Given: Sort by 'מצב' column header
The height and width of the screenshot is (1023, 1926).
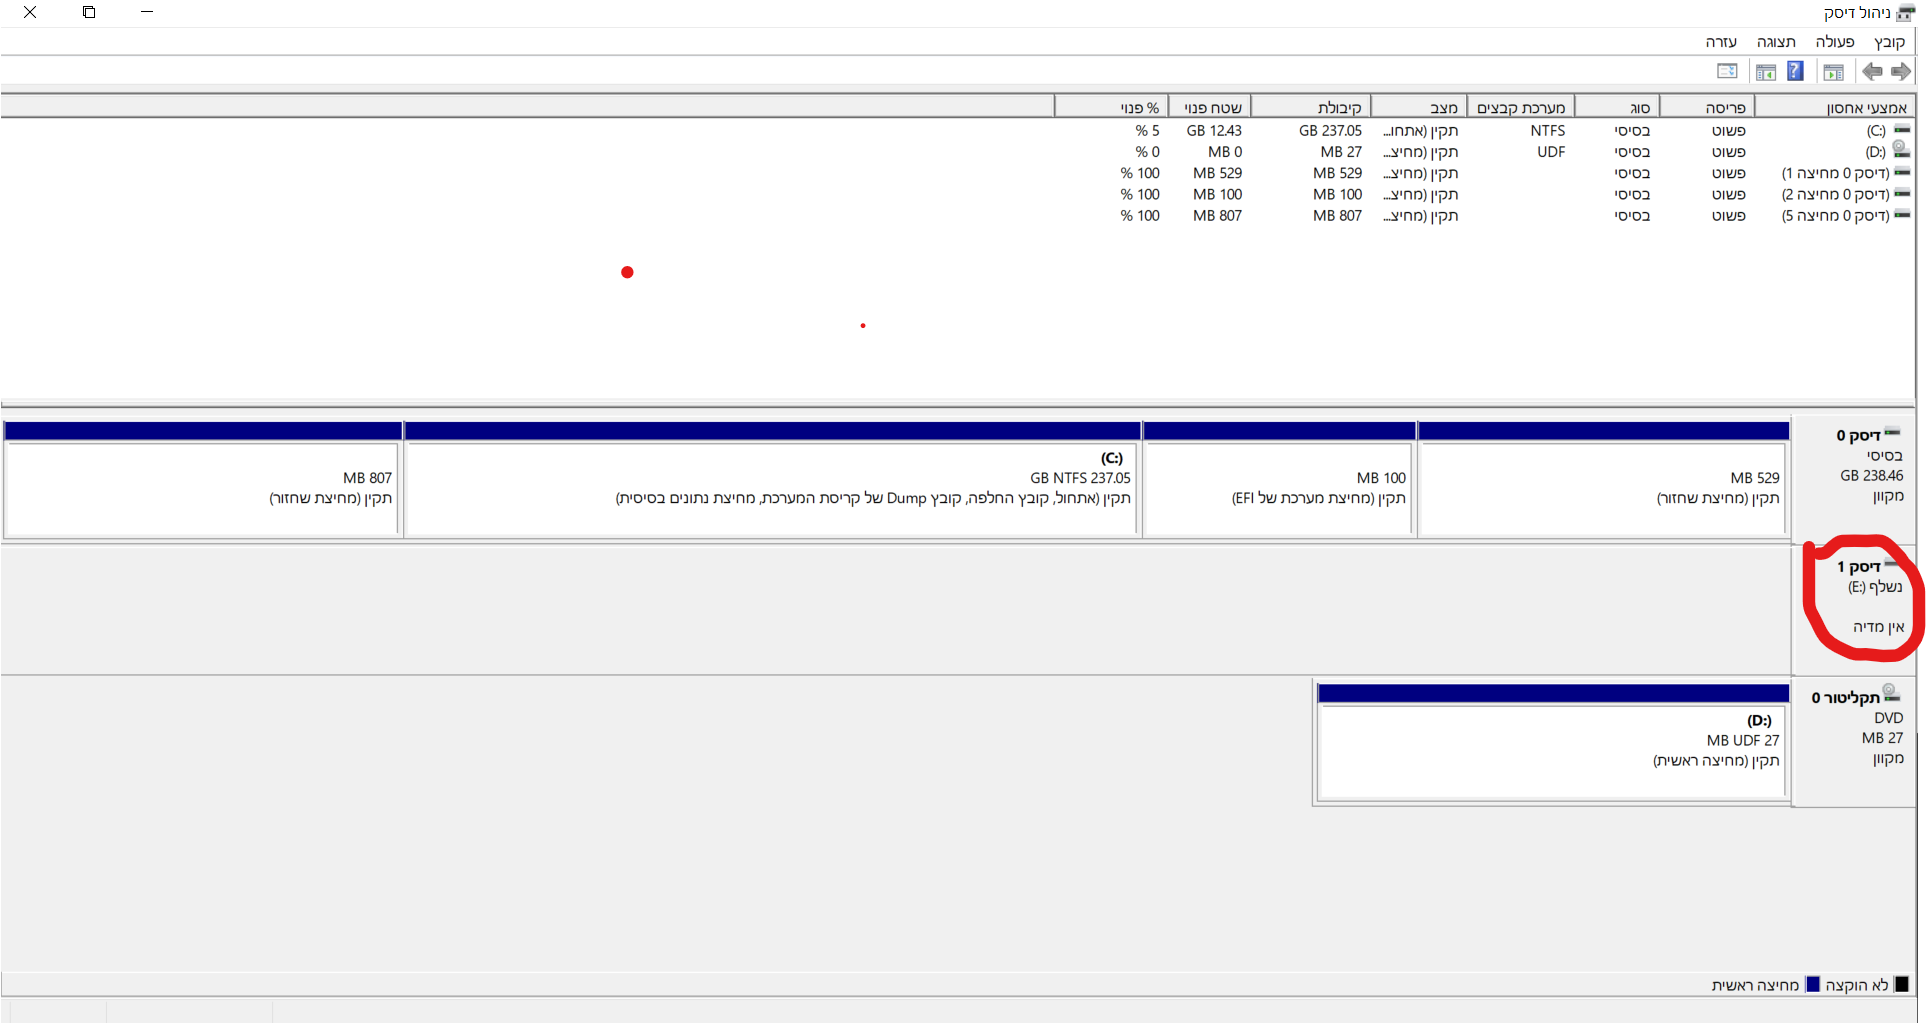Looking at the screenshot, I should tap(1418, 107).
